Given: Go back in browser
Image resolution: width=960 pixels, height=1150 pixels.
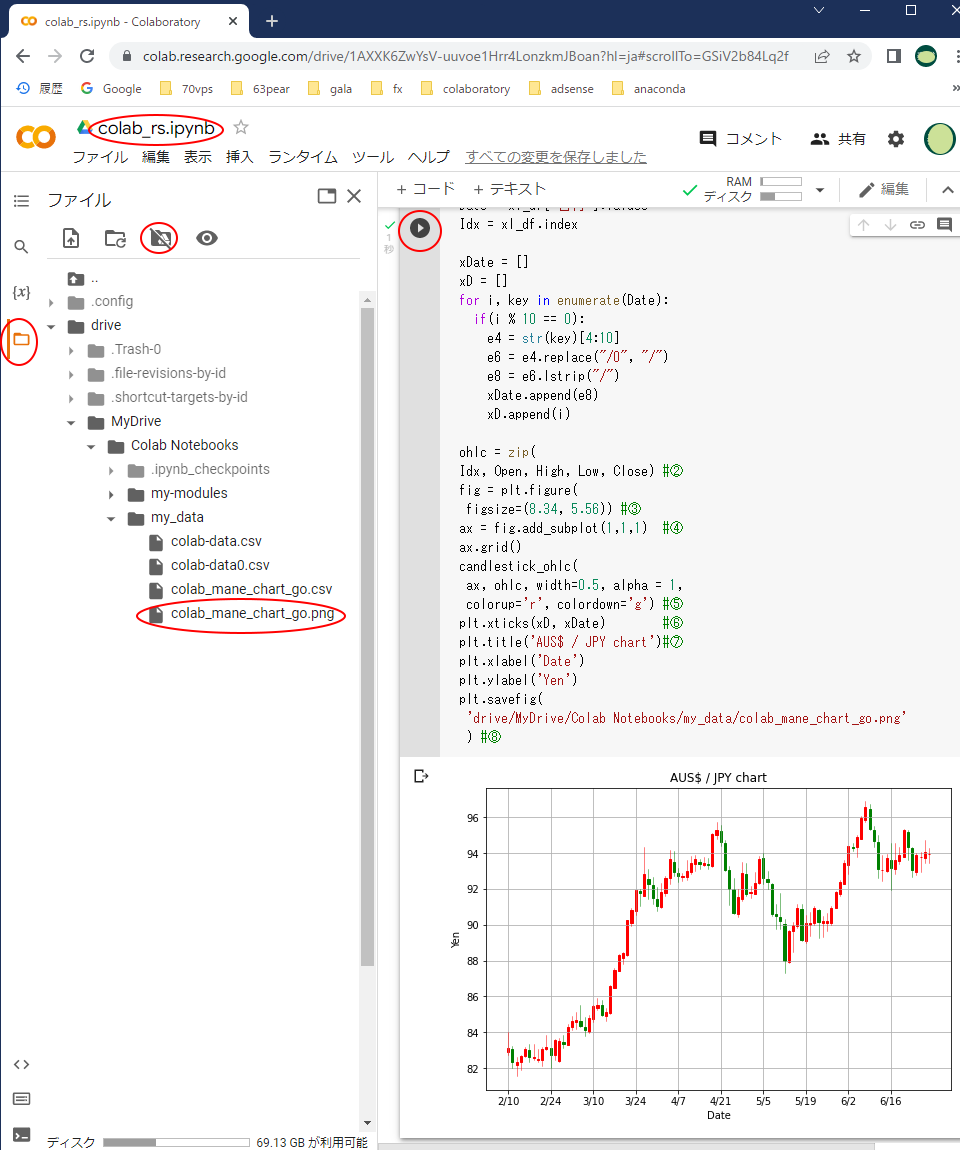Looking at the screenshot, I should pos(23,56).
